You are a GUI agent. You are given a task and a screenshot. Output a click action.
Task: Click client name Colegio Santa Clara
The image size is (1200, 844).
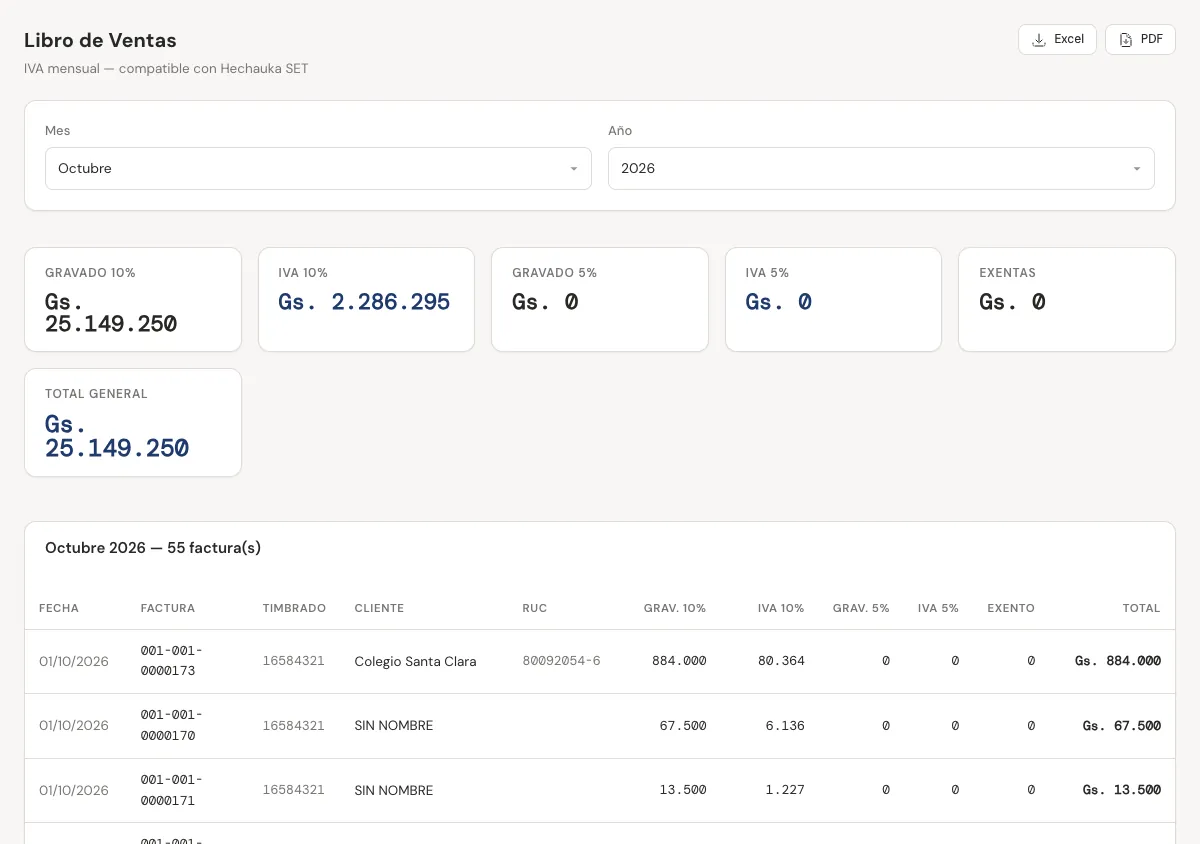click(x=415, y=662)
